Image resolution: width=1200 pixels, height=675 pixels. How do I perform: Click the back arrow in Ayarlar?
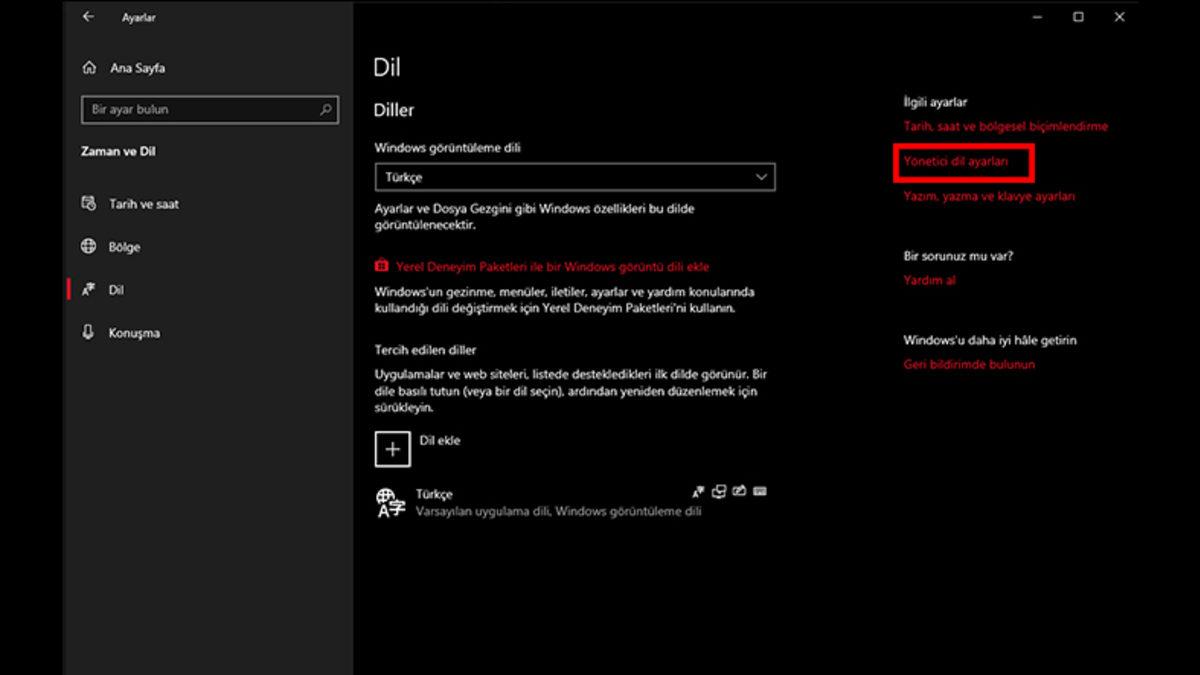pyautogui.click(x=87, y=17)
